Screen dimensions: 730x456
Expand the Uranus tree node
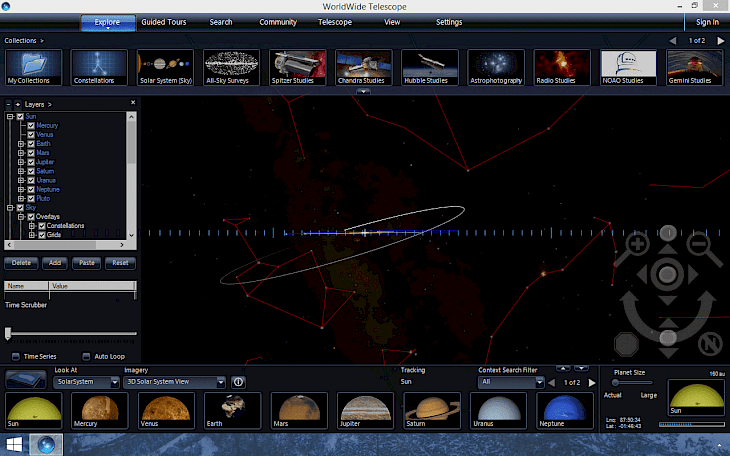point(21,180)
